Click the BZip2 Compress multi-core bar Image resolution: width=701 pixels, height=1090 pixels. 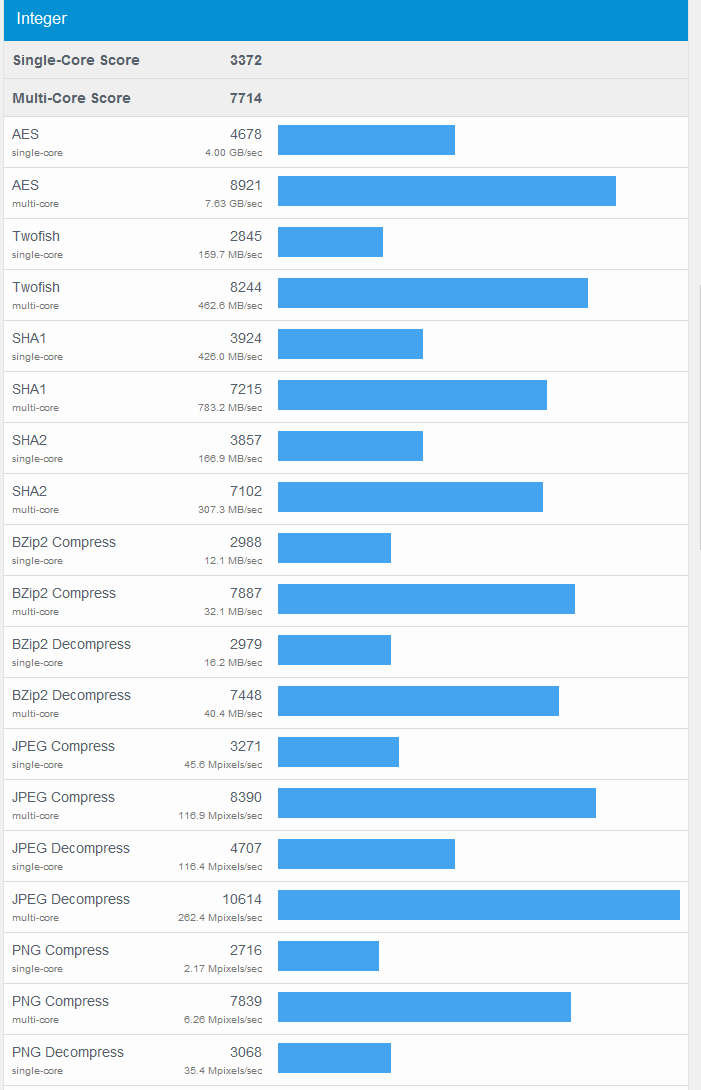pos(426,599)
